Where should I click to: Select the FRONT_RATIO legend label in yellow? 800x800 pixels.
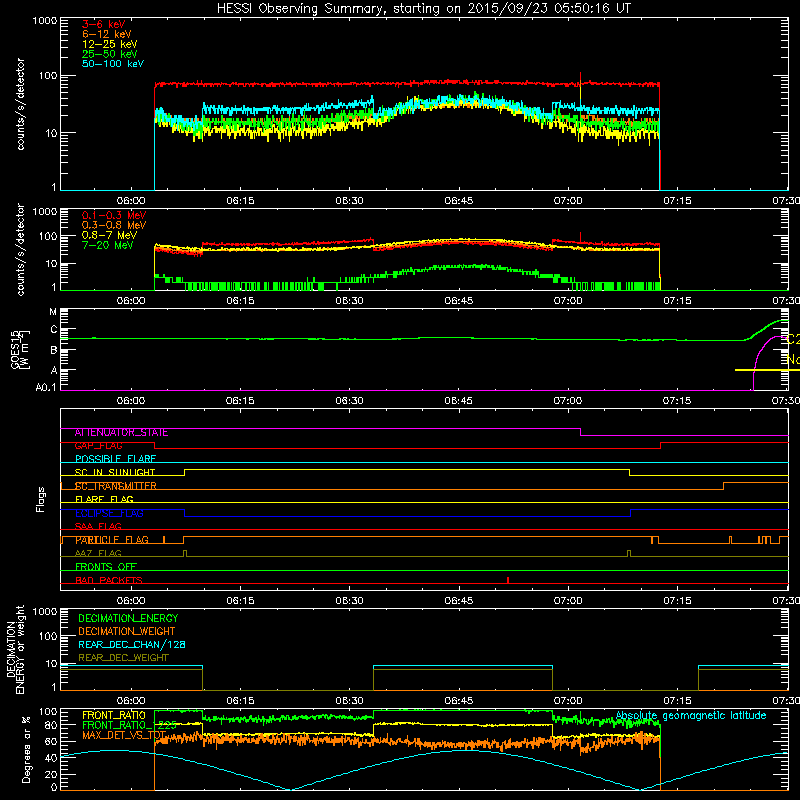[x=114, y=715]
